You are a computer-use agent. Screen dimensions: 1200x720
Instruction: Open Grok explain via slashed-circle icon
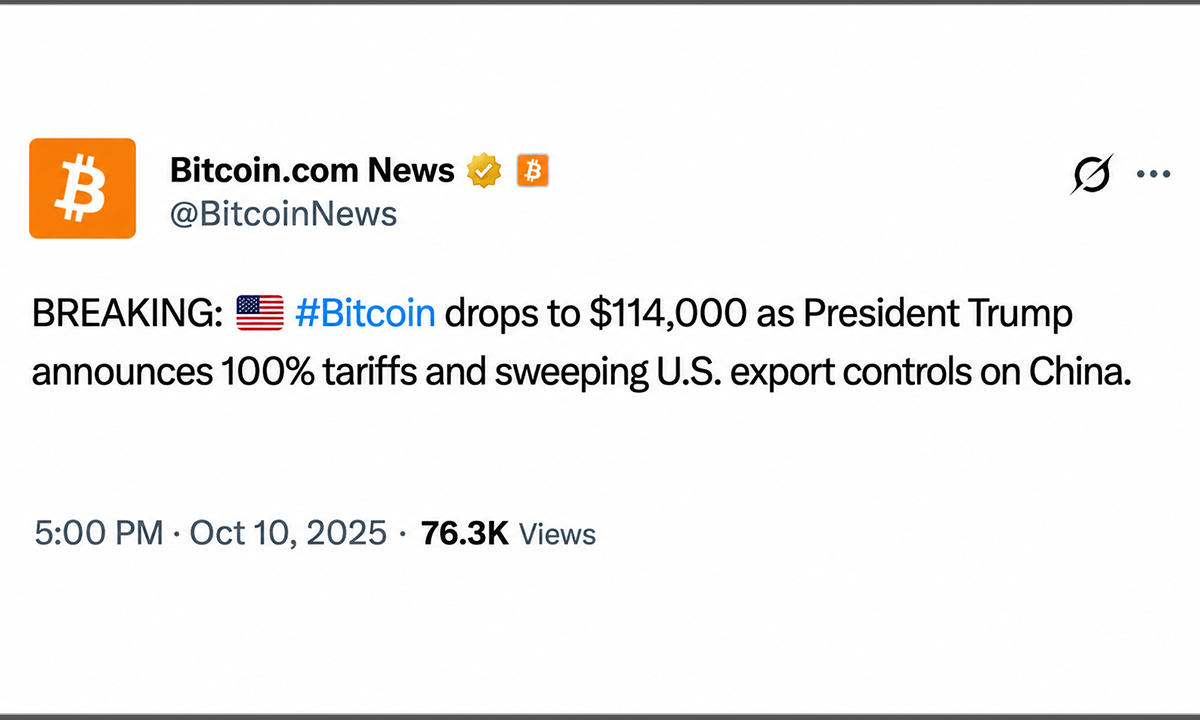tap(1092, 174)
